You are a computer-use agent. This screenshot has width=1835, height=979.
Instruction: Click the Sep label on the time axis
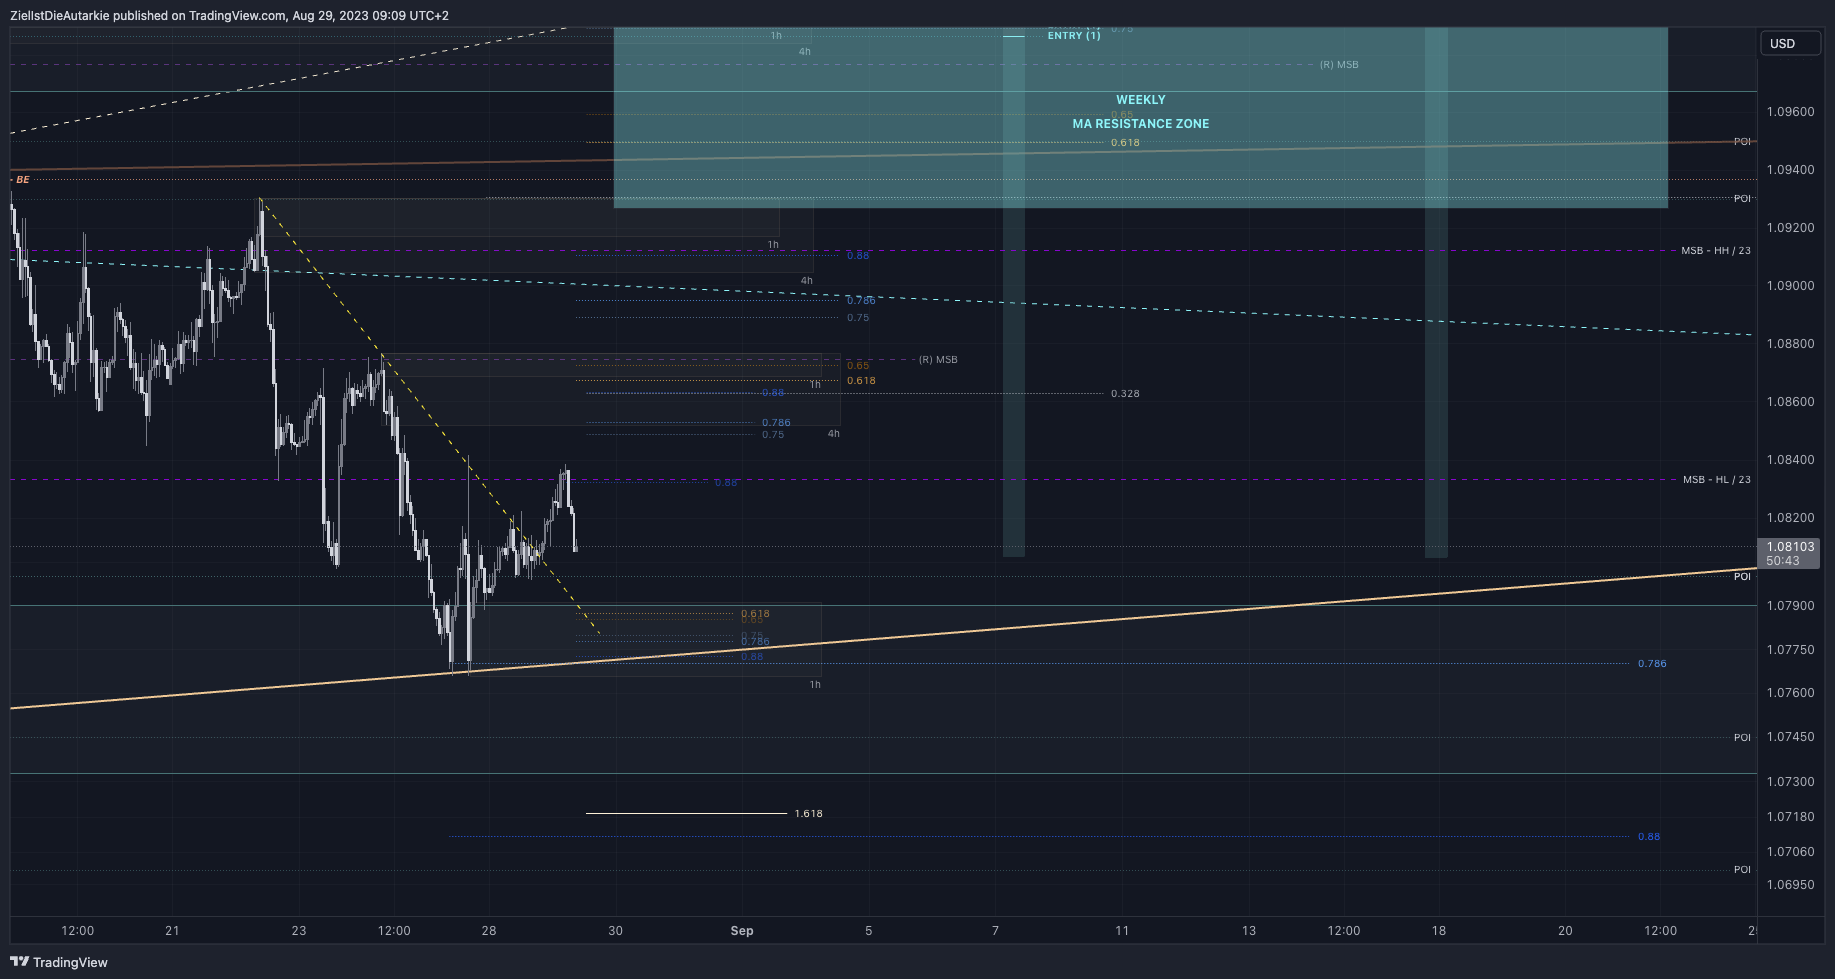(x=742, y=931)
